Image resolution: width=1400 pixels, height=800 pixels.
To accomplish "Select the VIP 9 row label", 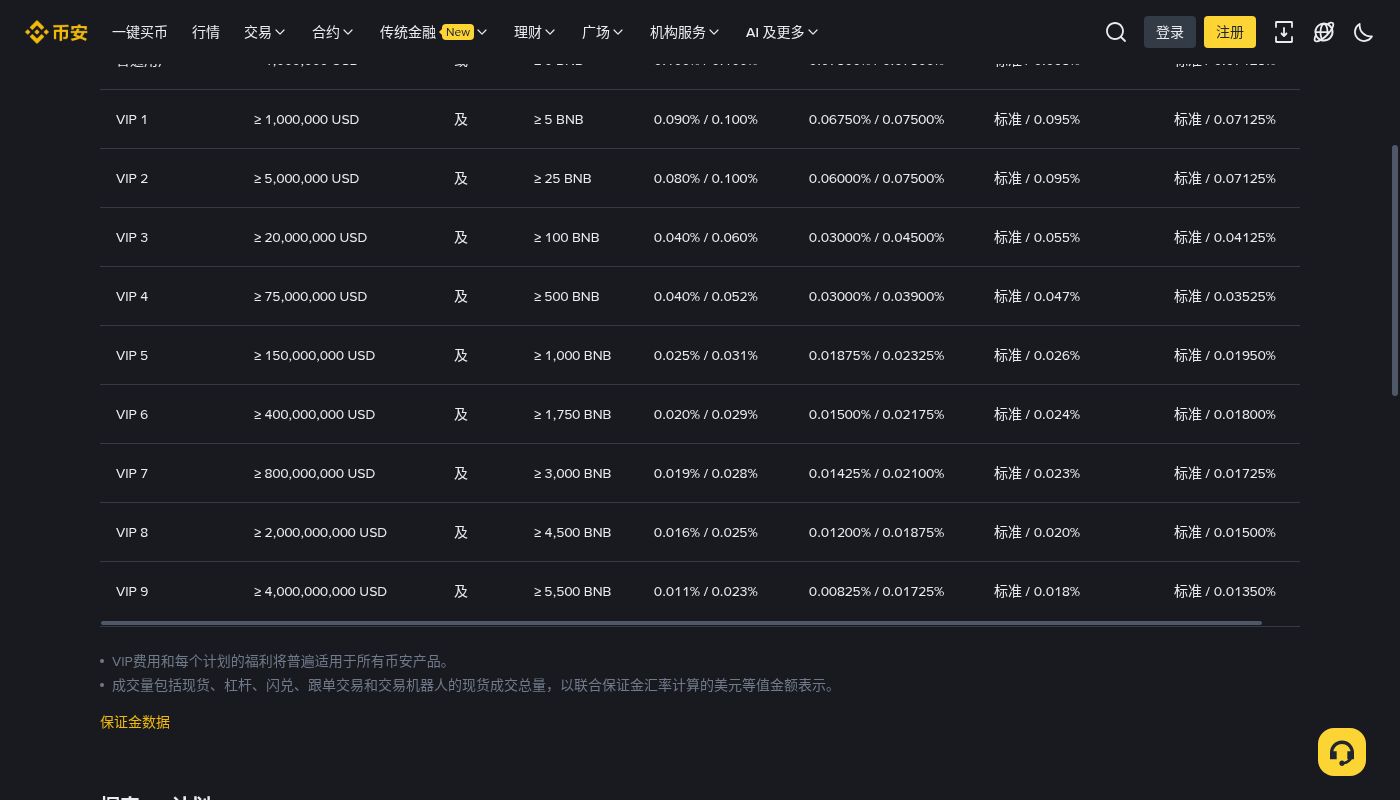I will coord(132,591).
